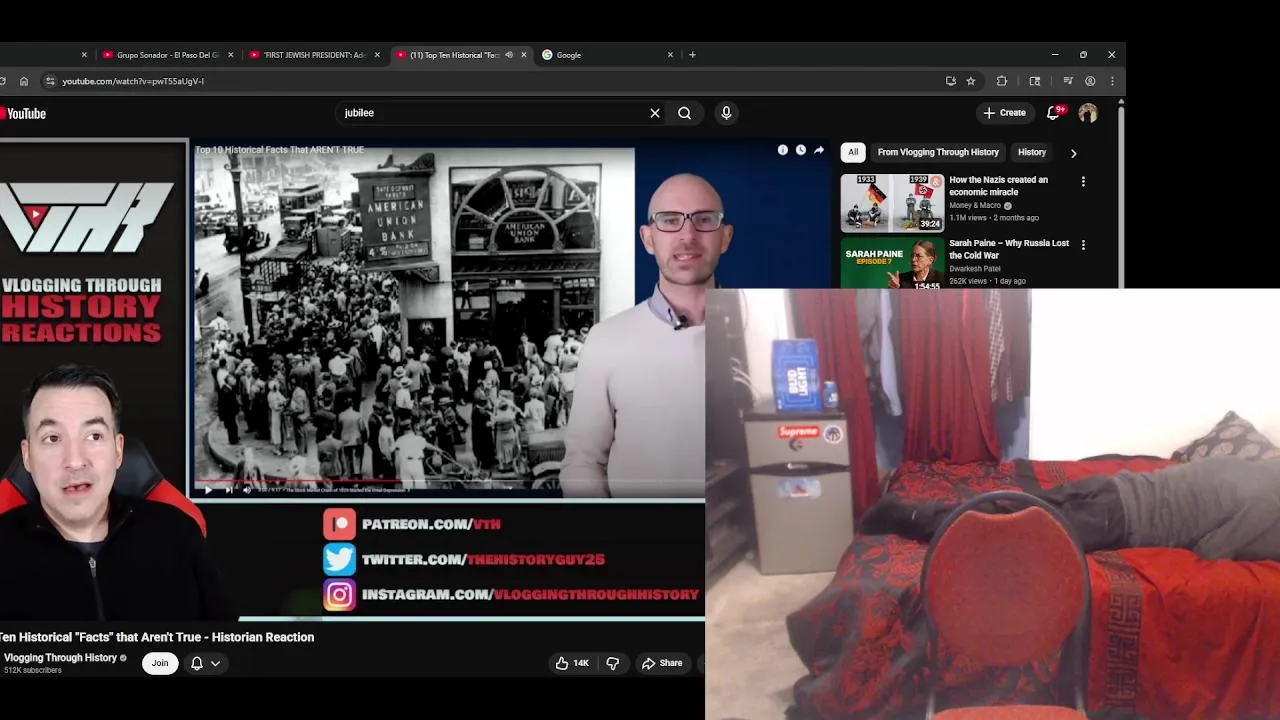Click the share arrow icon on player

click(x=818, y=150)
